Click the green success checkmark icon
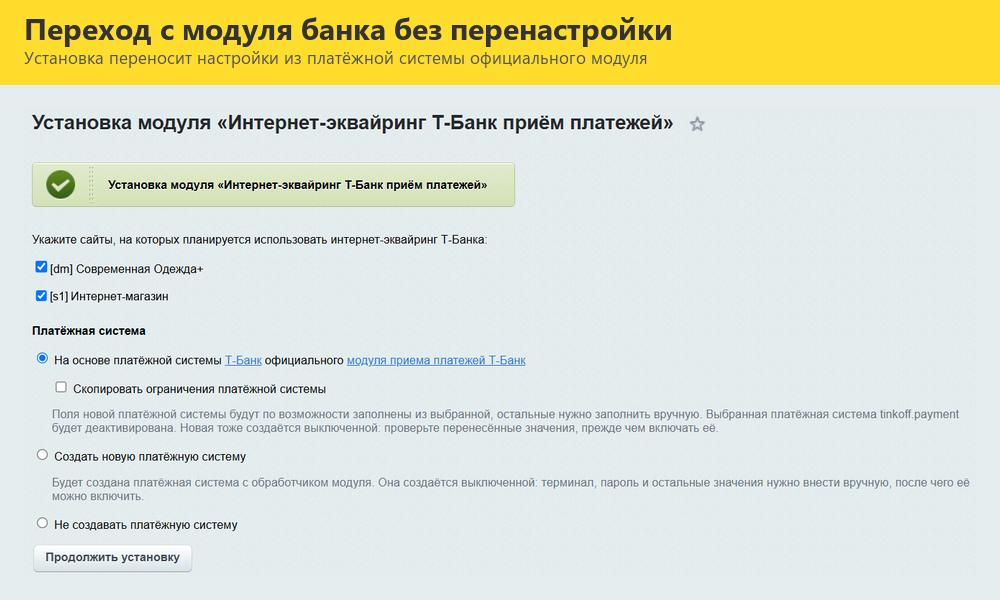 61,185
